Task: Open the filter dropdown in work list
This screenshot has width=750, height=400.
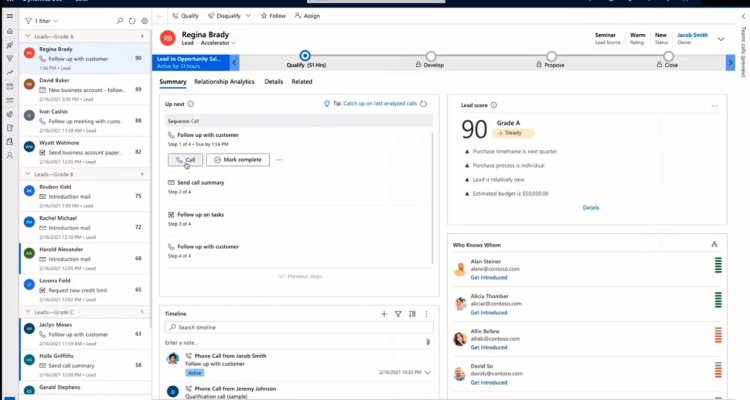Action: click(x=42, y=21)
